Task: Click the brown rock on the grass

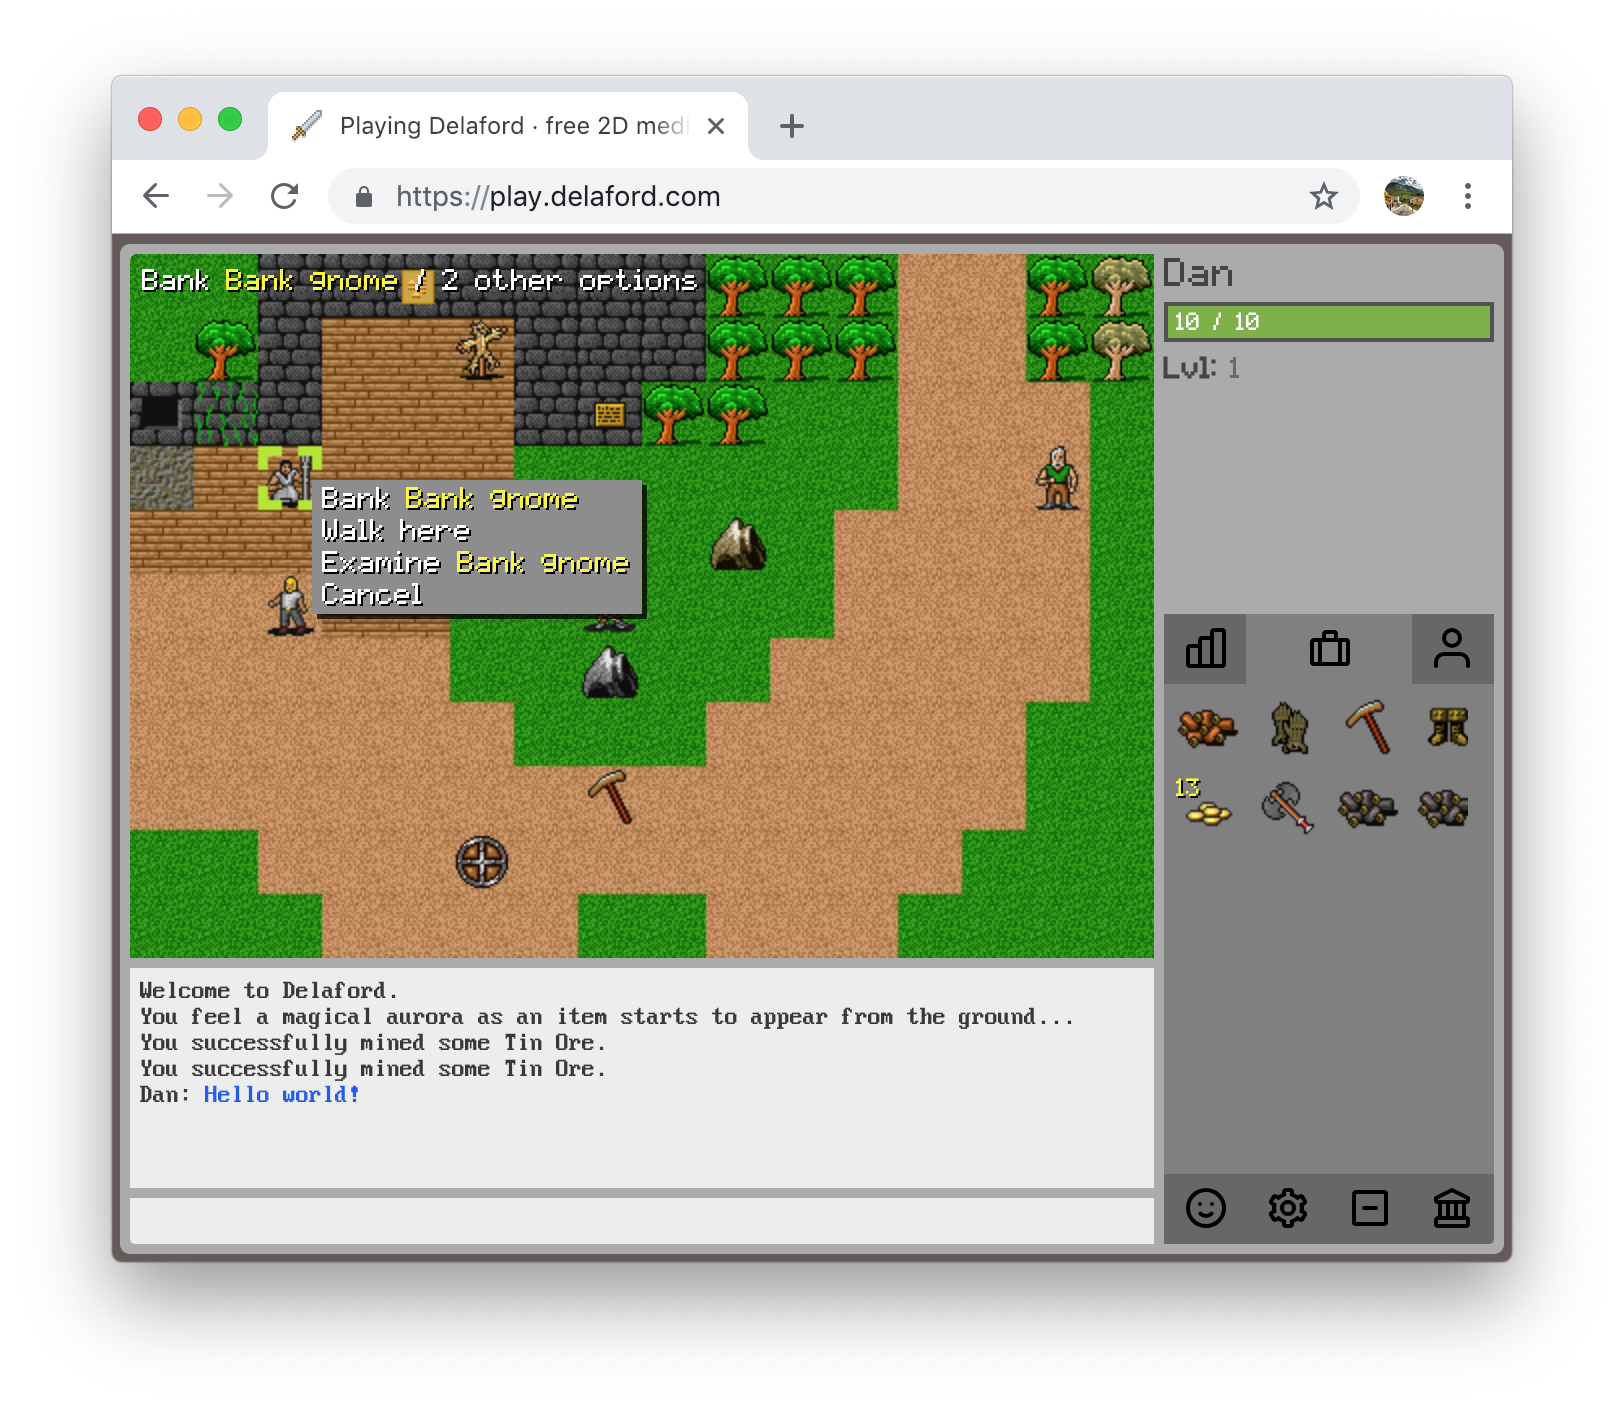Action: (738, 545)
